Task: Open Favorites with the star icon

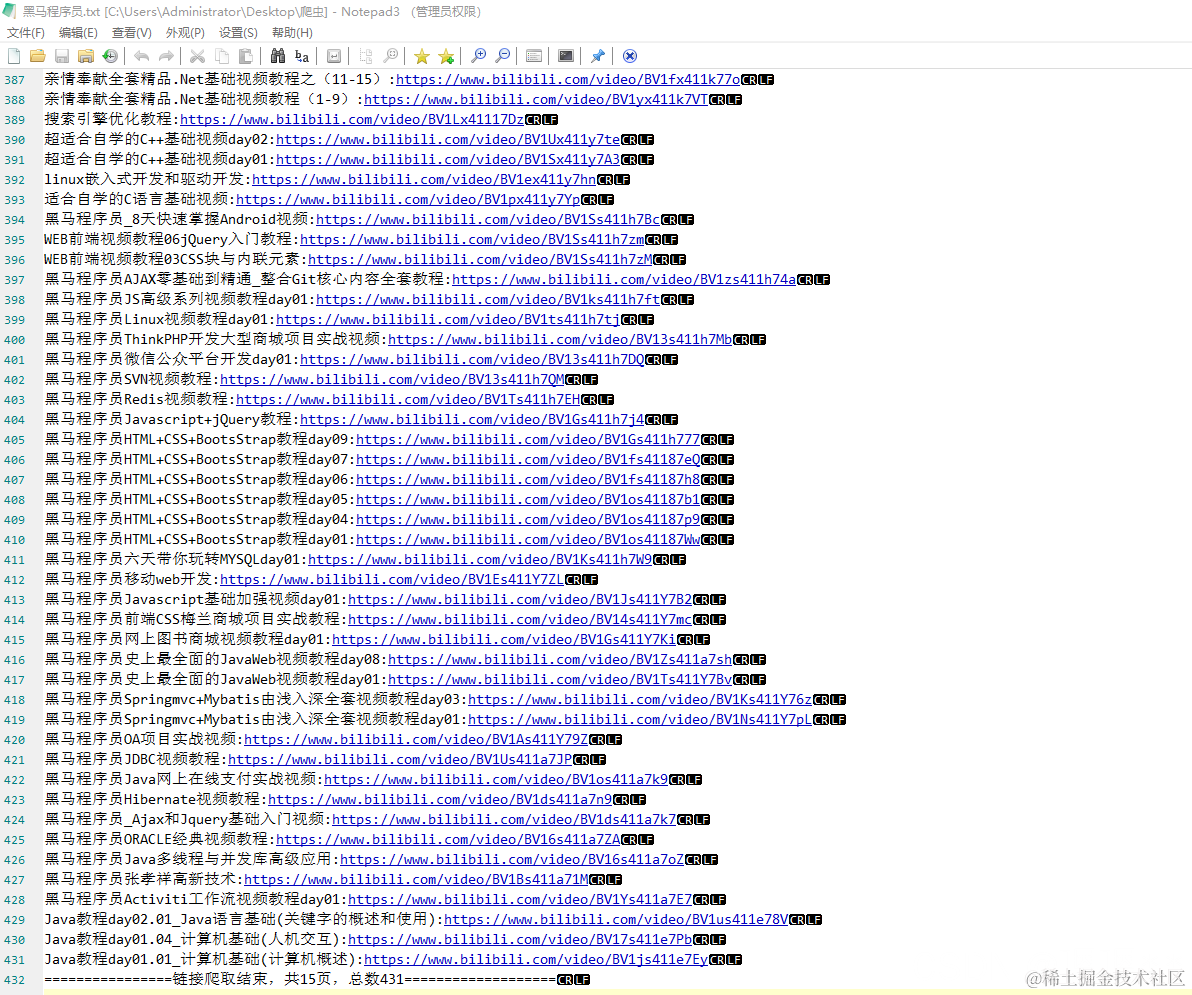Action: click(x=422, y=56)
